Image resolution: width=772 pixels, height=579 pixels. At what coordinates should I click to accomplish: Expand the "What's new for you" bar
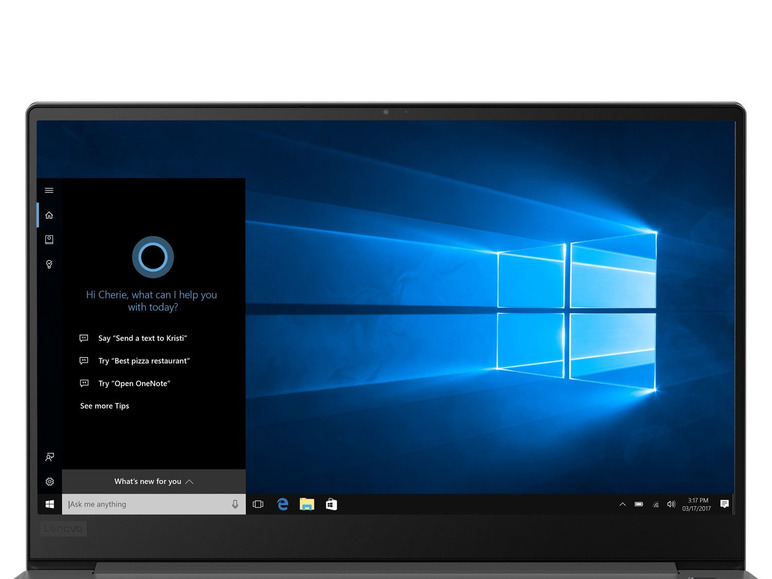[153, 481]
